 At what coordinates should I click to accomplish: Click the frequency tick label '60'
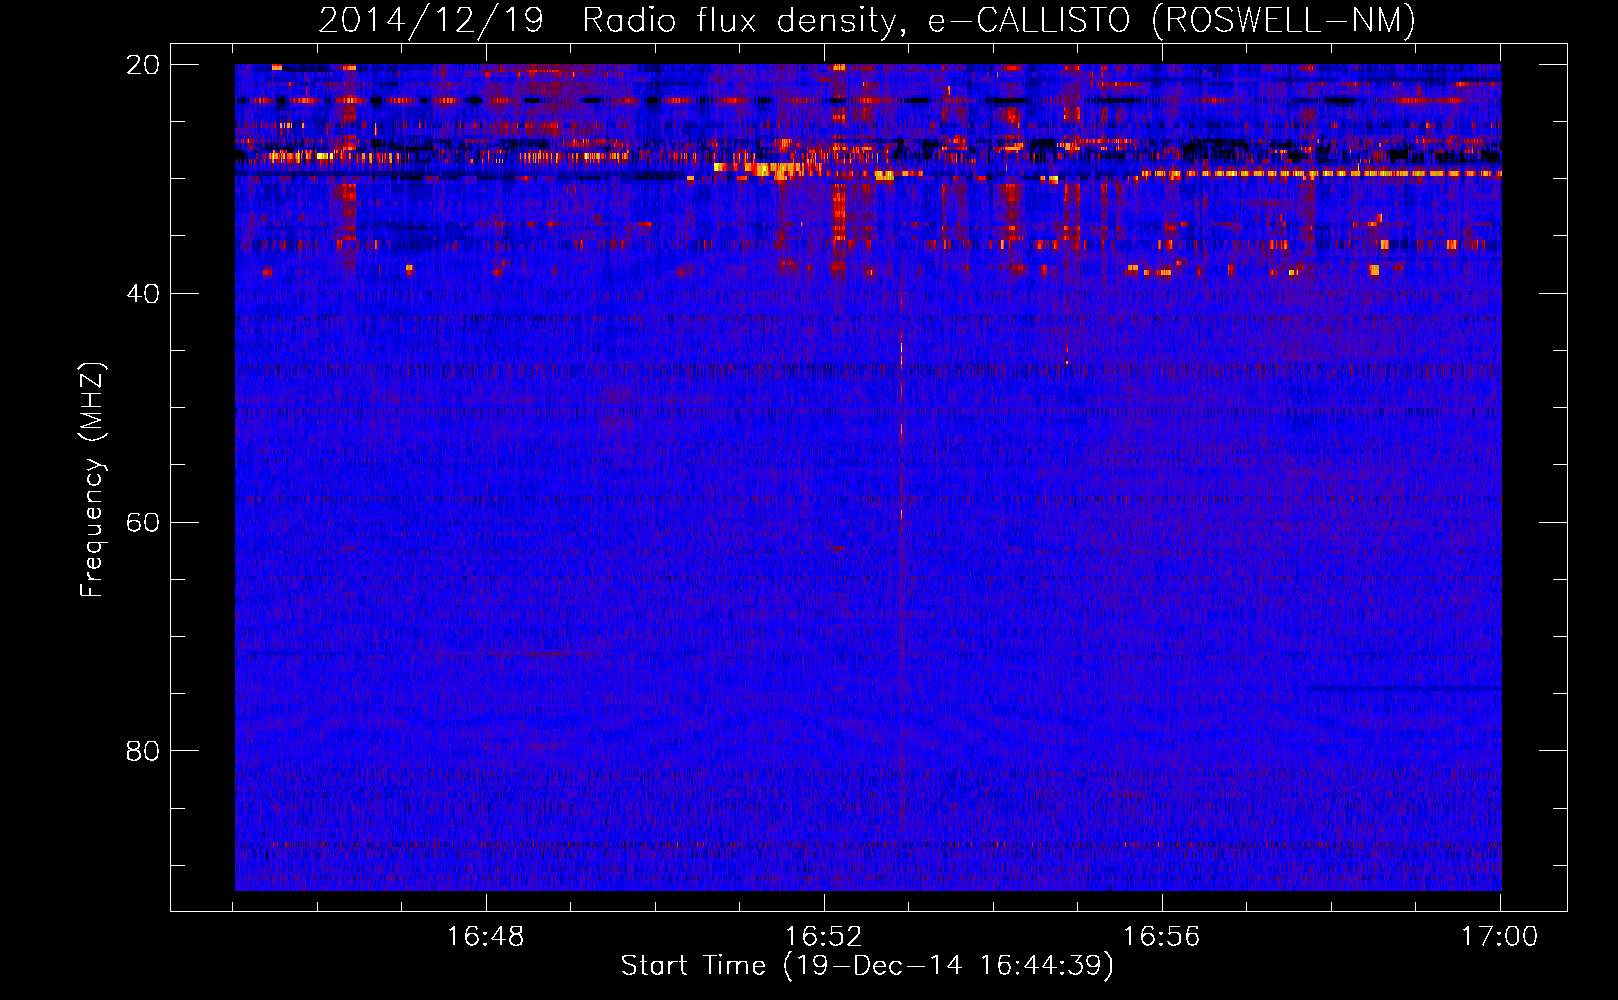(143, 522)
